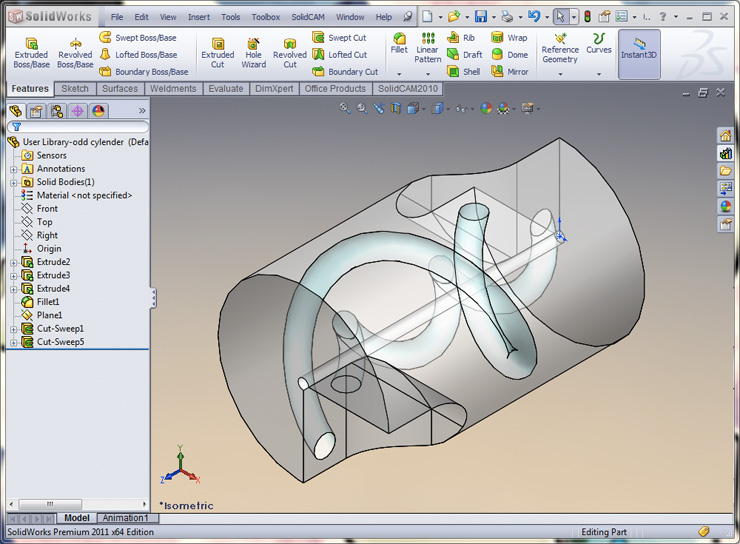Select the Extruded Boss/Base tool

[31, 53]
